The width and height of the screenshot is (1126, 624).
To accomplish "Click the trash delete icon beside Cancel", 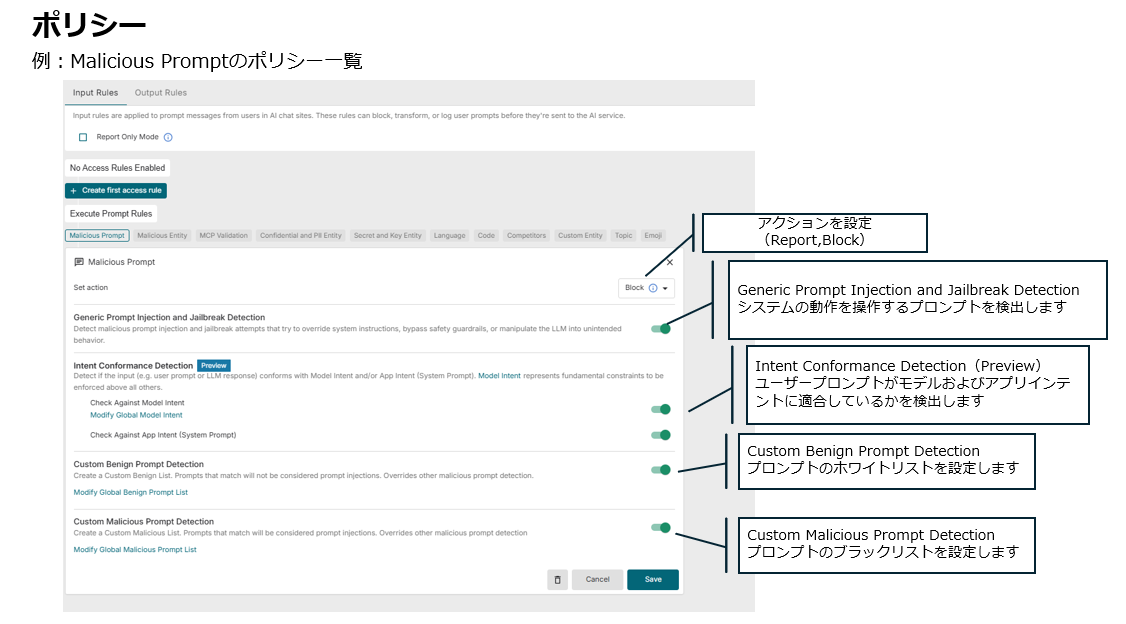I will click(x=558, y=579).
